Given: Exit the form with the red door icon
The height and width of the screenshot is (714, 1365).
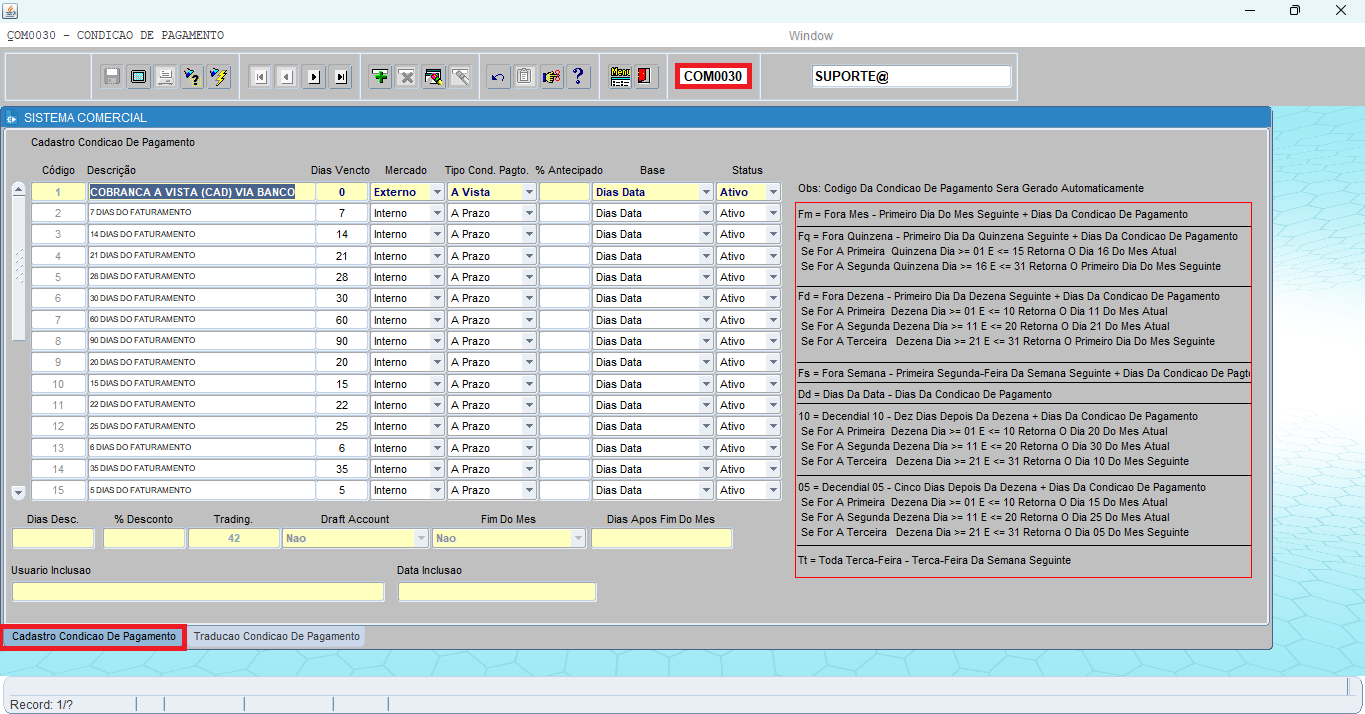Looking at the screenshot, I should [x=645, y=76].
